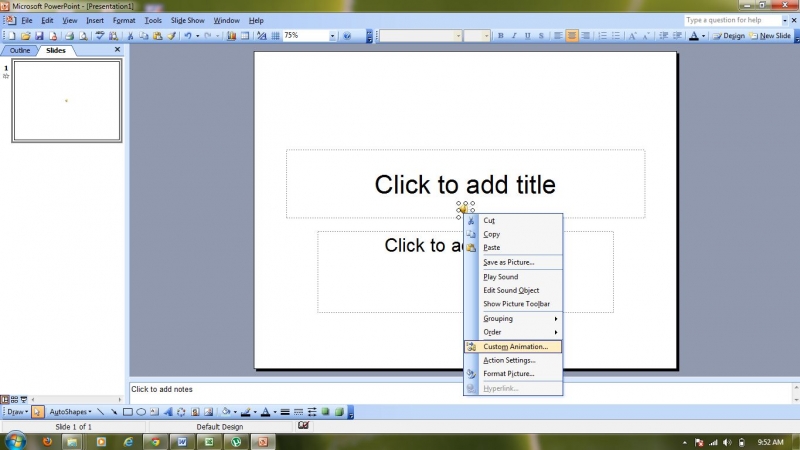Viewport: 800px width, 450px height.
Task: Select the Rectangle drawing tool
Action: tap(127, 412)
